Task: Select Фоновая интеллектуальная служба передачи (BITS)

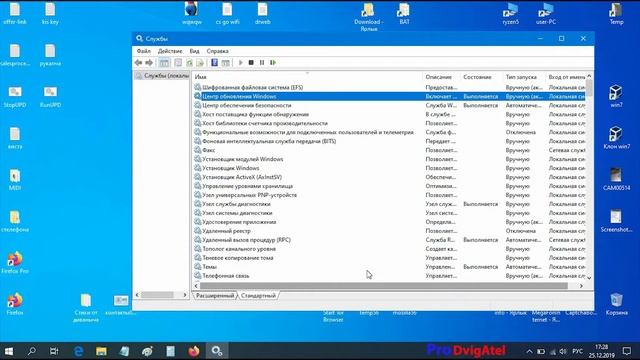Action: pos(390,141)
